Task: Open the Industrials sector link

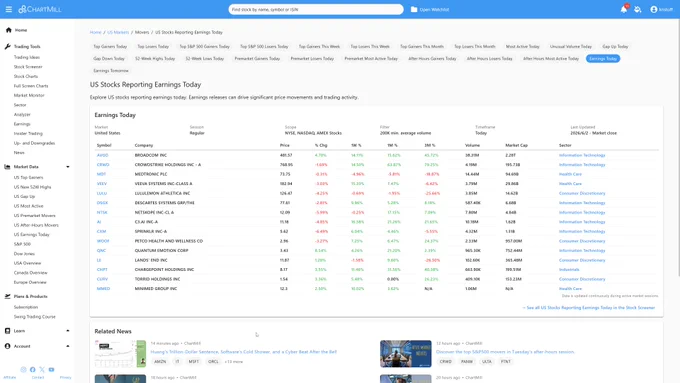Action: coord(569,270)
